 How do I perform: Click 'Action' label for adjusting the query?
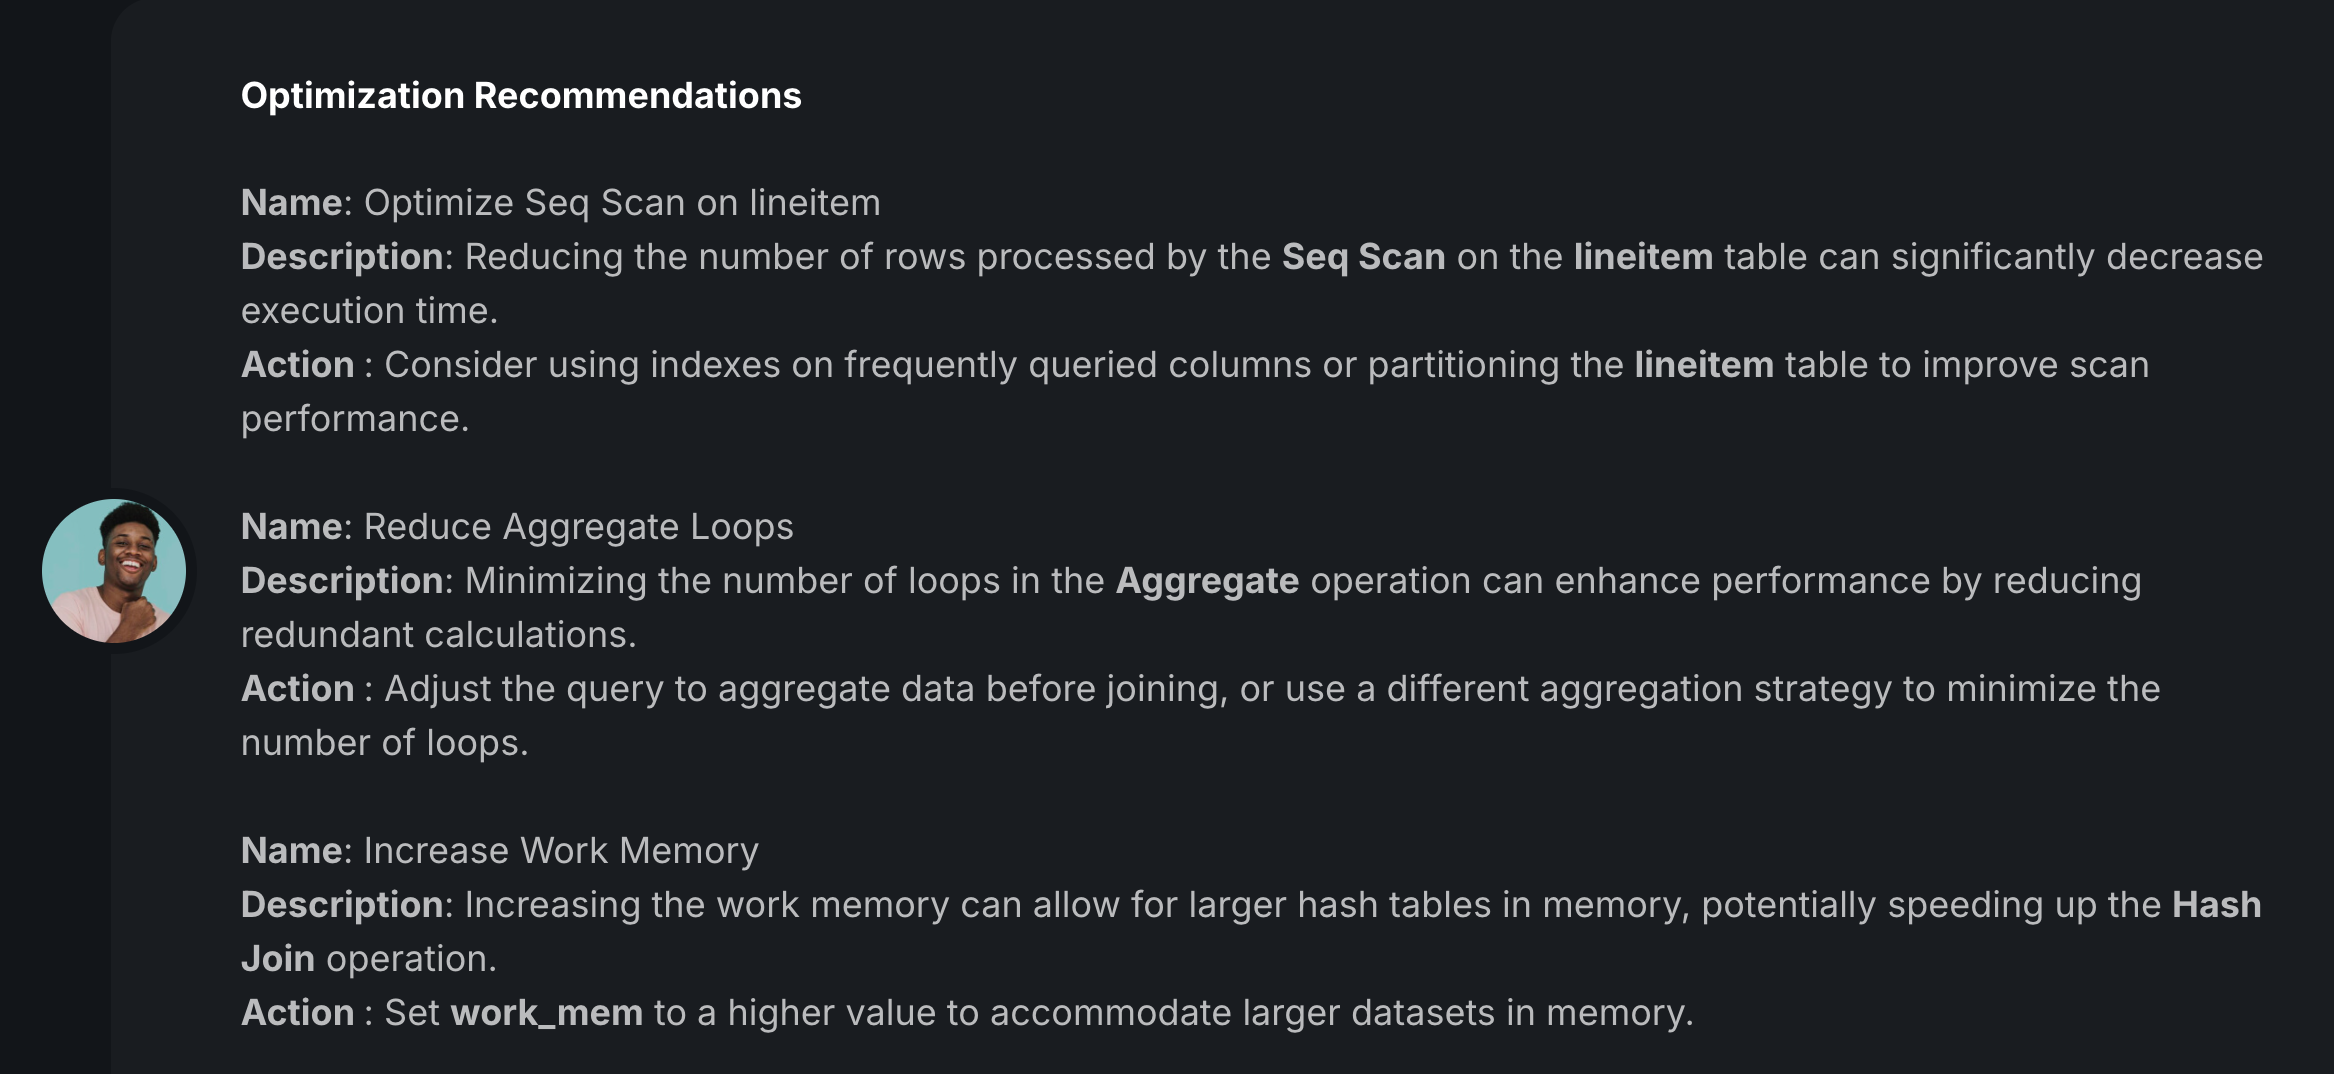click(x=298, y=689)
